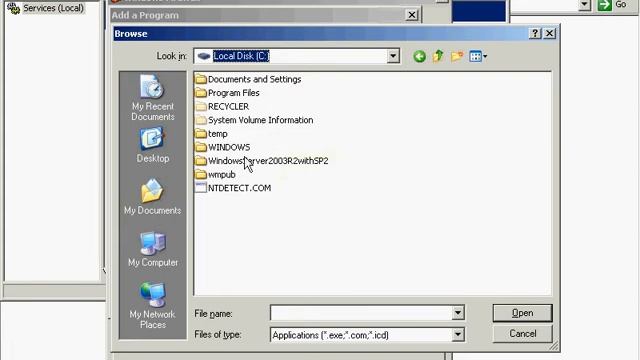Expand the Files of type dropdown arrow
The width and height of the screenshot is (640, 360).
tap(458, 335)
